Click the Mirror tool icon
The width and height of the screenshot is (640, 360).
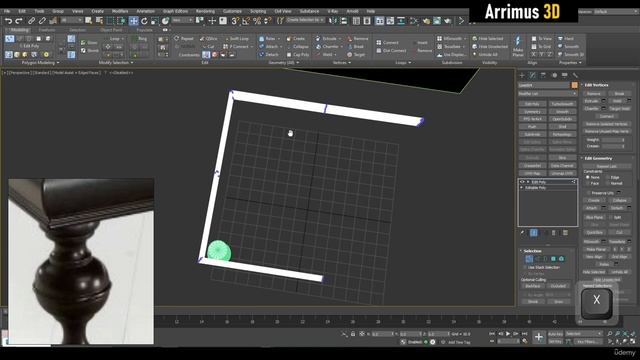(x=333, y=21)
